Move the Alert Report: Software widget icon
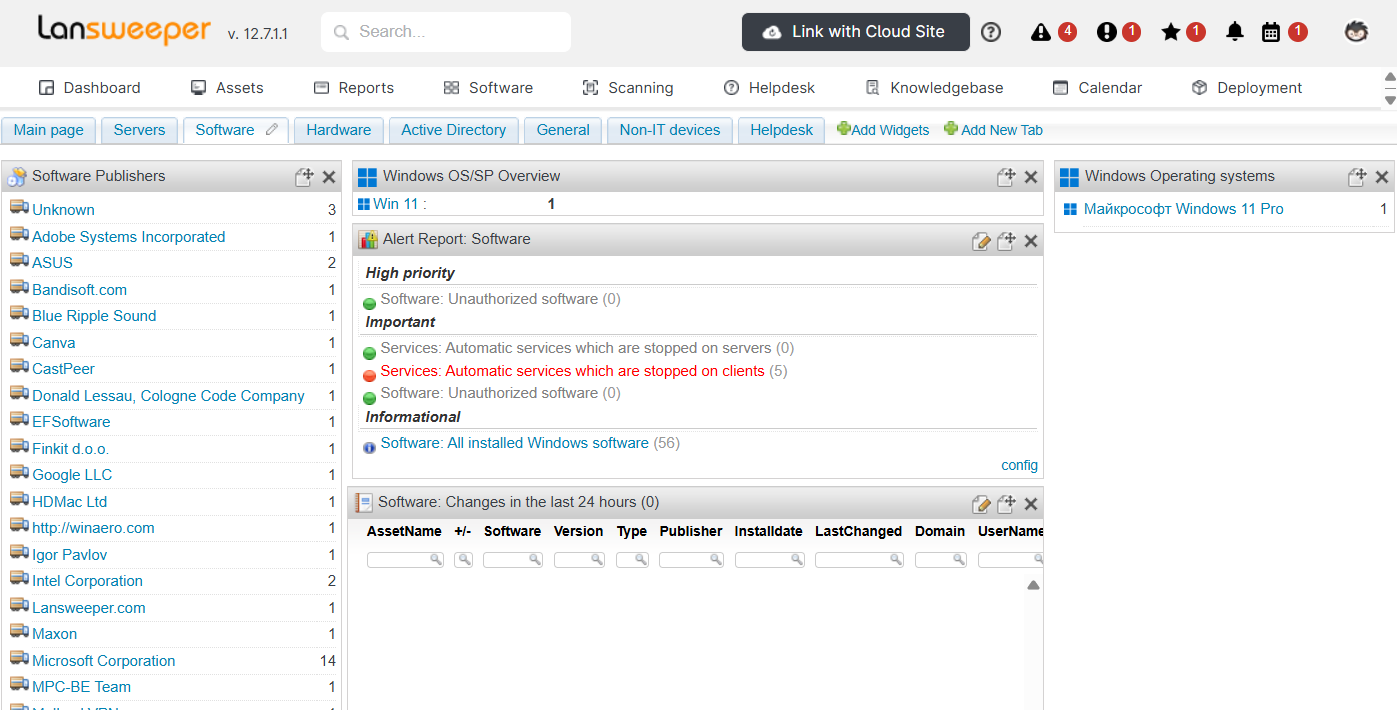This screenshot has width=1397, height=710. point(1007,240)
